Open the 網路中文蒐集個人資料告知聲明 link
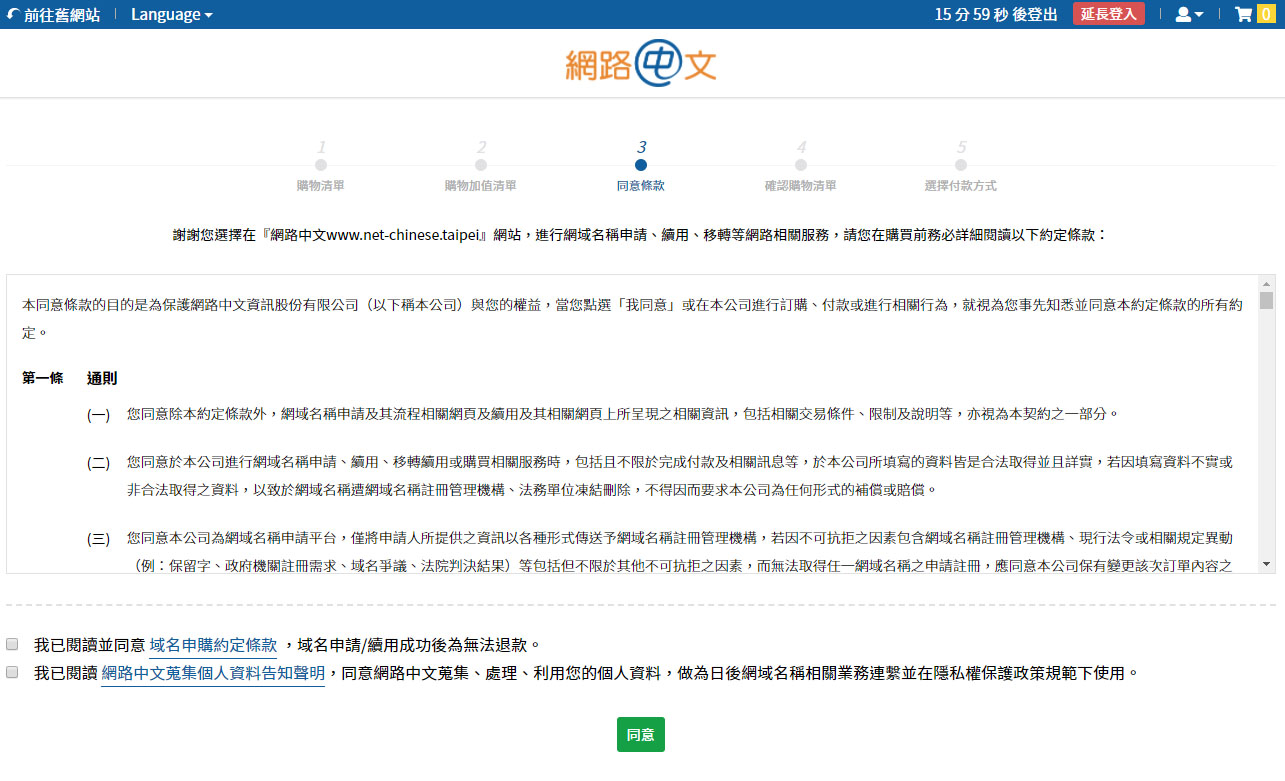Viewport: 1285px width, 781px height. pyautogui.click(x=213, y=674)
